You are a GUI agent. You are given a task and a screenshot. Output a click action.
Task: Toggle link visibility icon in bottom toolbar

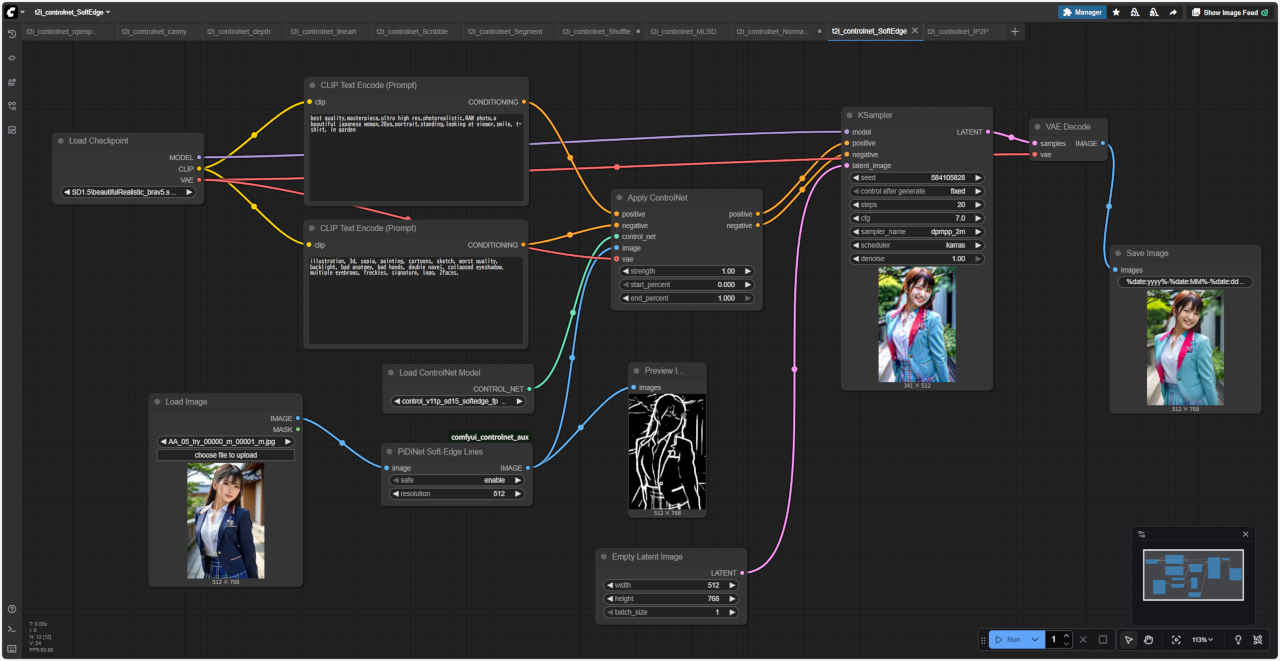tap(1258, 640)
